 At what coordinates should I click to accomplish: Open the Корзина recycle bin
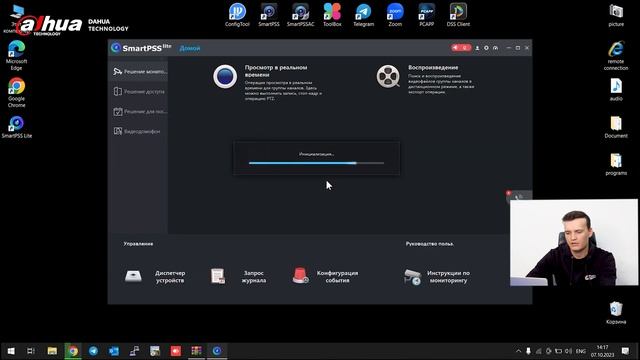[616, 313]
